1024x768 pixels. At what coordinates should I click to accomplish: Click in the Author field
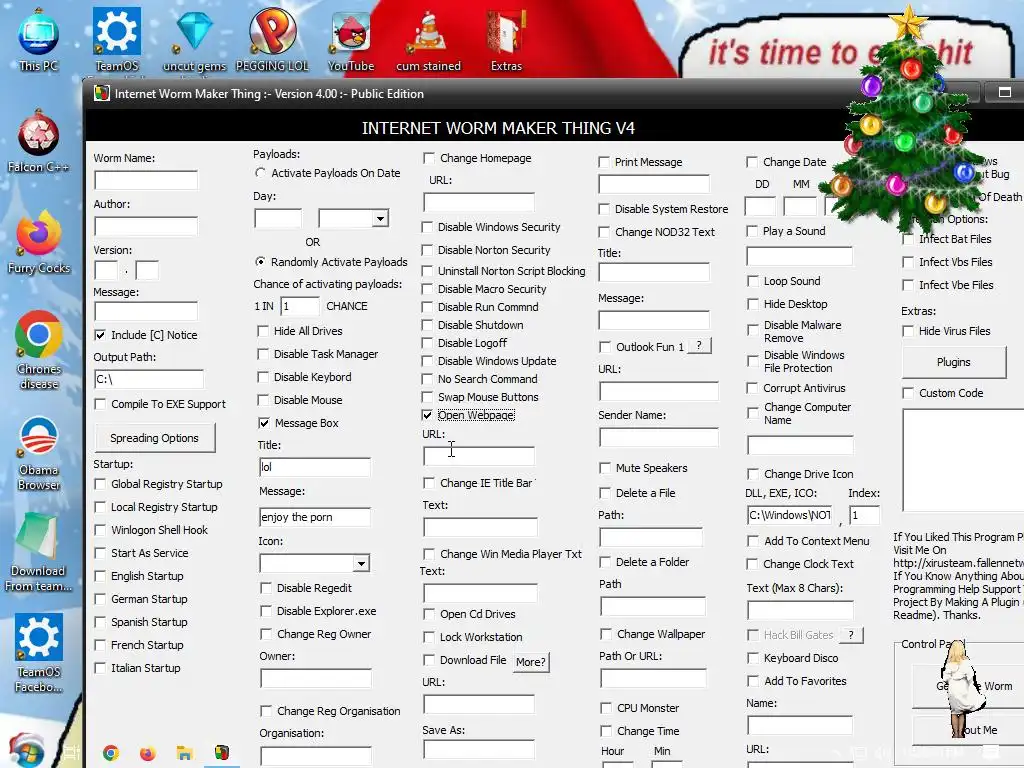click(x=146, y=227)
